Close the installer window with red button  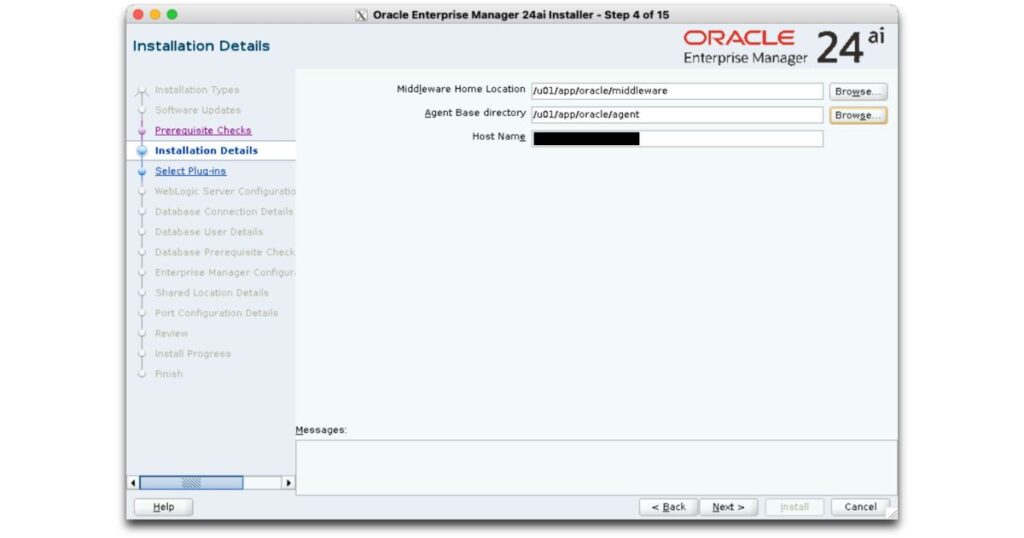[x=138, y=14]
